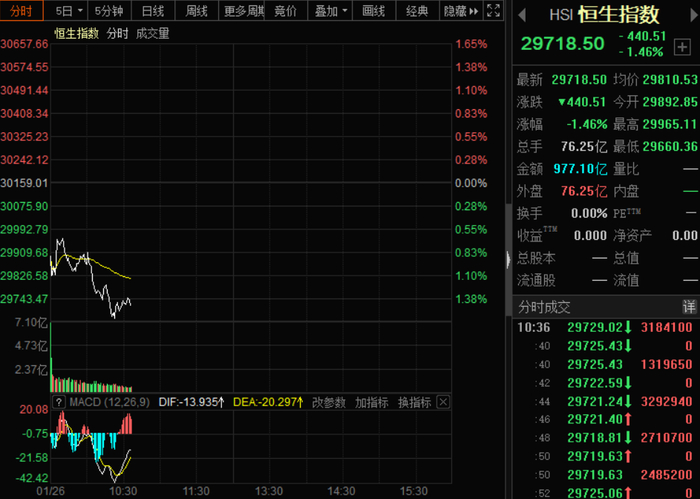This screenshot has height=499, width=700.
Task: Toggle the 隐藏 hide panel button
Action: (461, 11)
